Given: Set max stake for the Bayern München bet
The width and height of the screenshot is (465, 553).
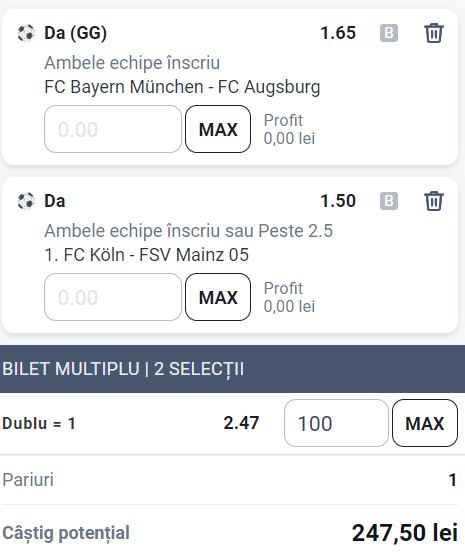Looking at the screenshot, I should pyautogui.click(x=218, y=129).
